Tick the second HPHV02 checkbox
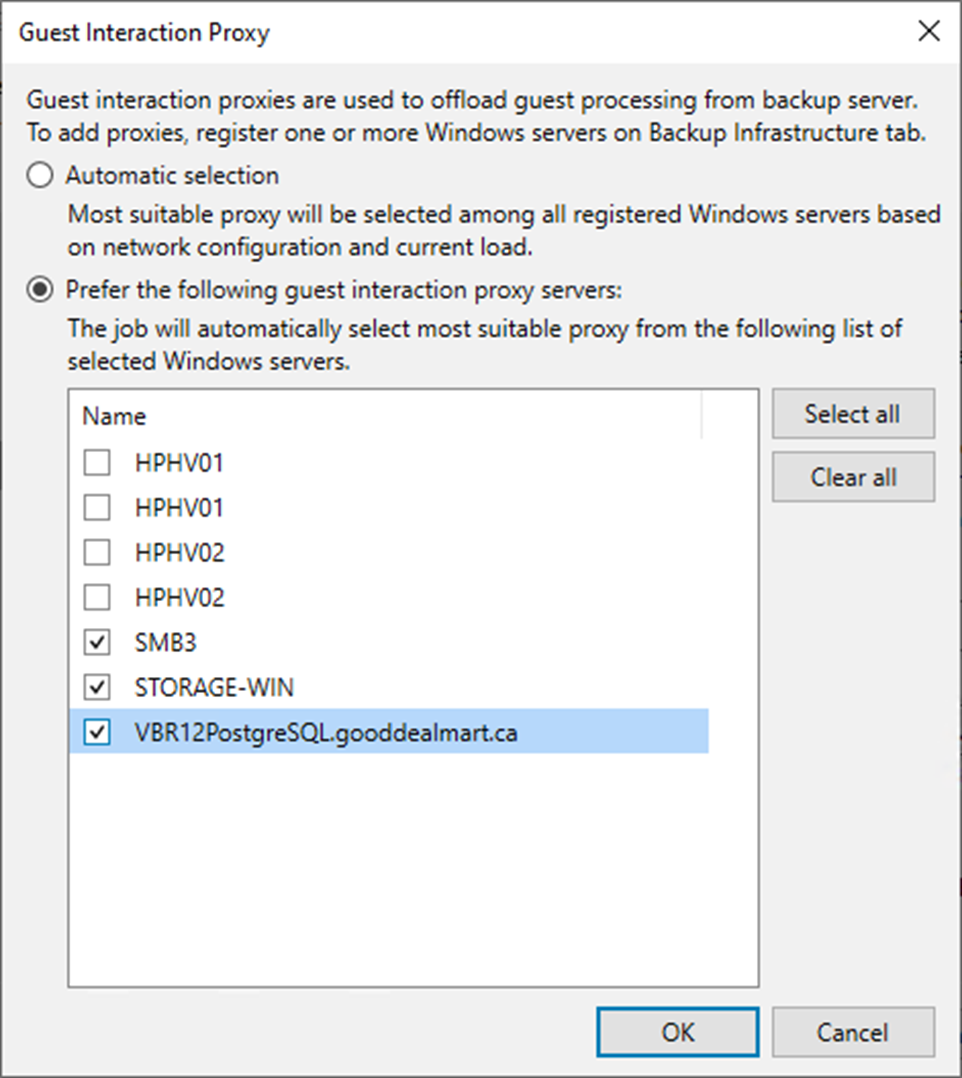 [x=97, y=598]
